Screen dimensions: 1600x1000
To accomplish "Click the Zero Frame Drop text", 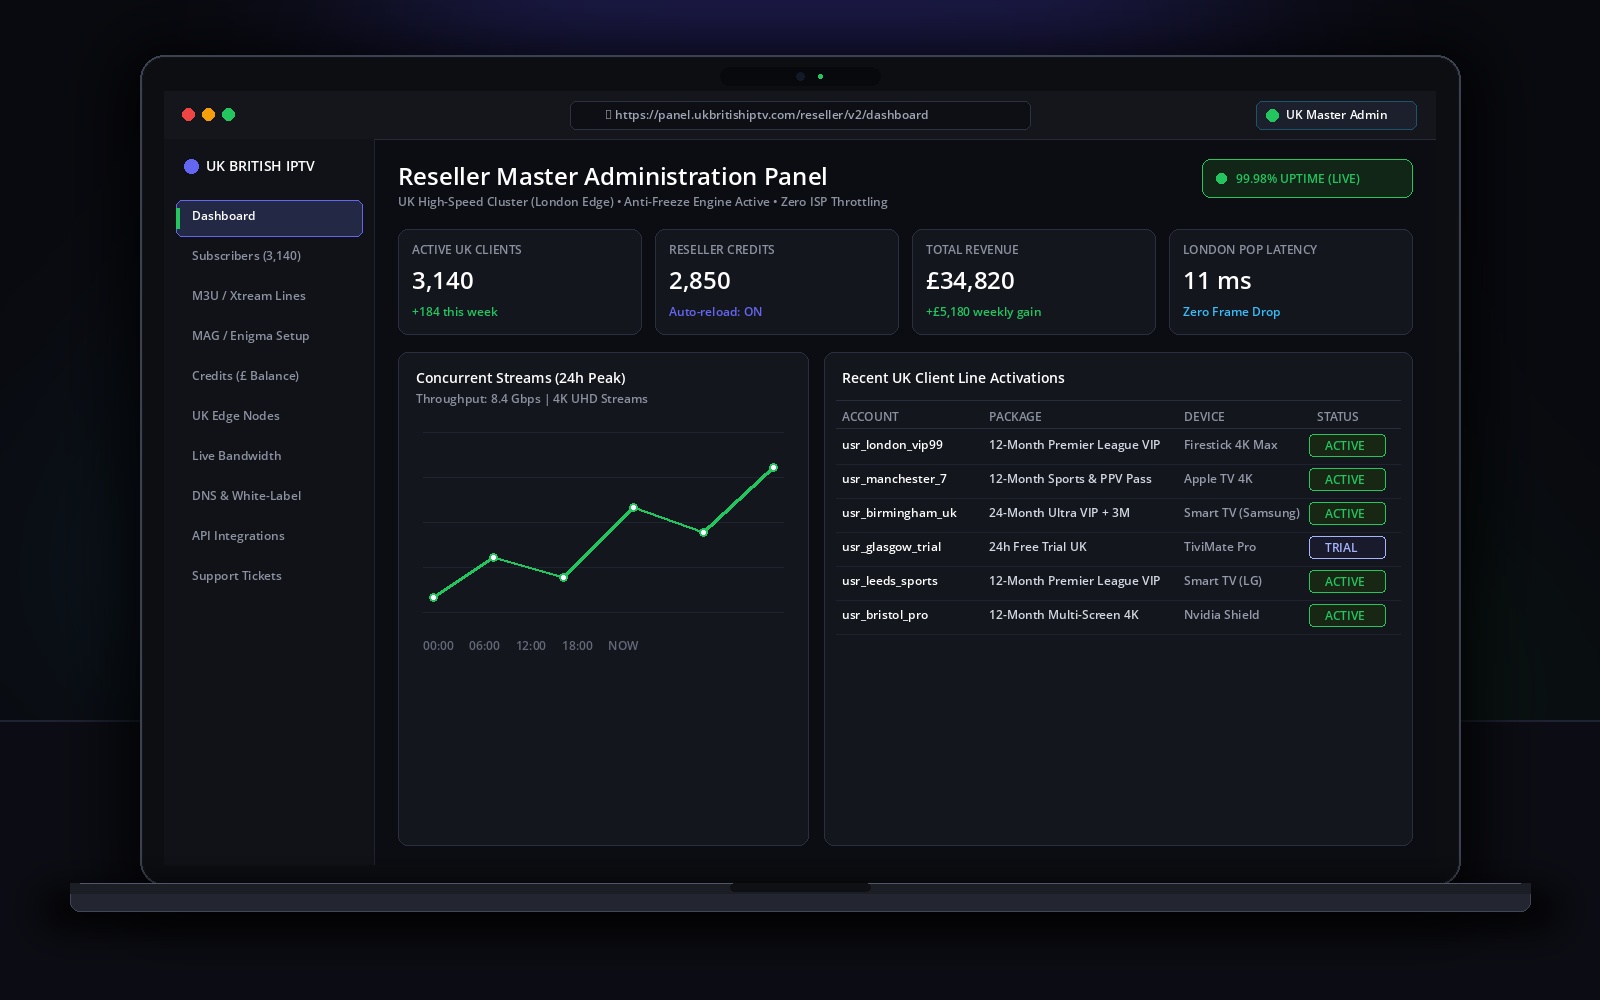I will pyautogui.click(x=1231, y=312).
